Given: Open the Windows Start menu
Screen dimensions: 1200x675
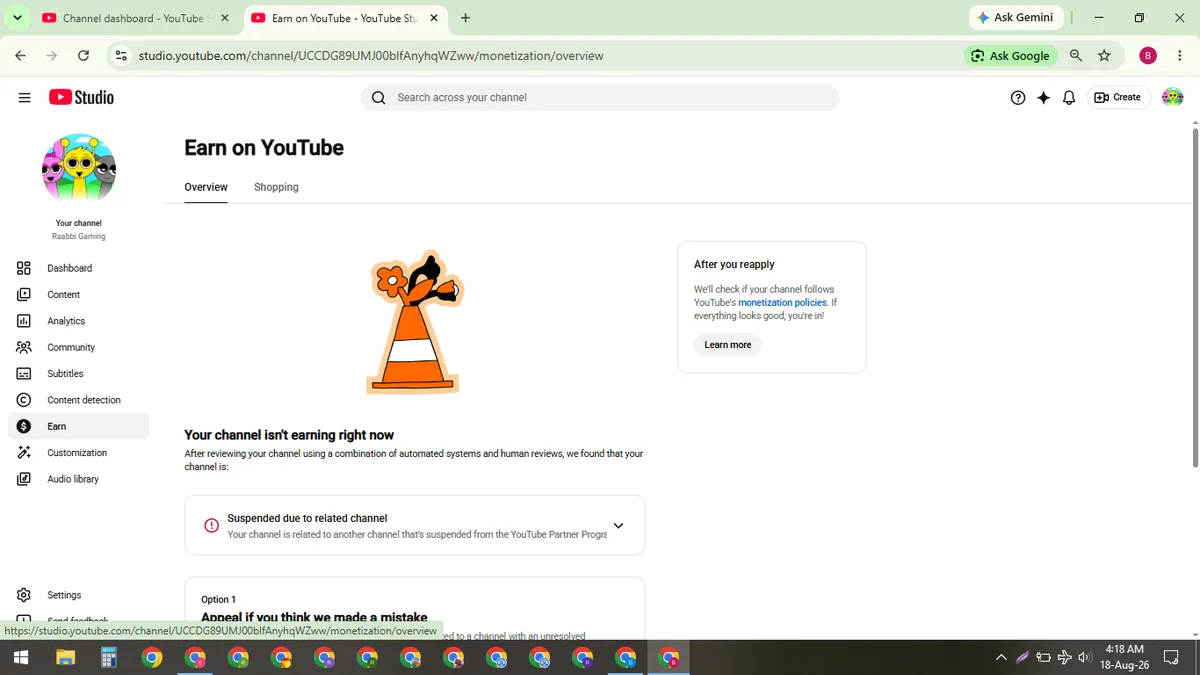Looking at the screenshot, I should point(21,658).
